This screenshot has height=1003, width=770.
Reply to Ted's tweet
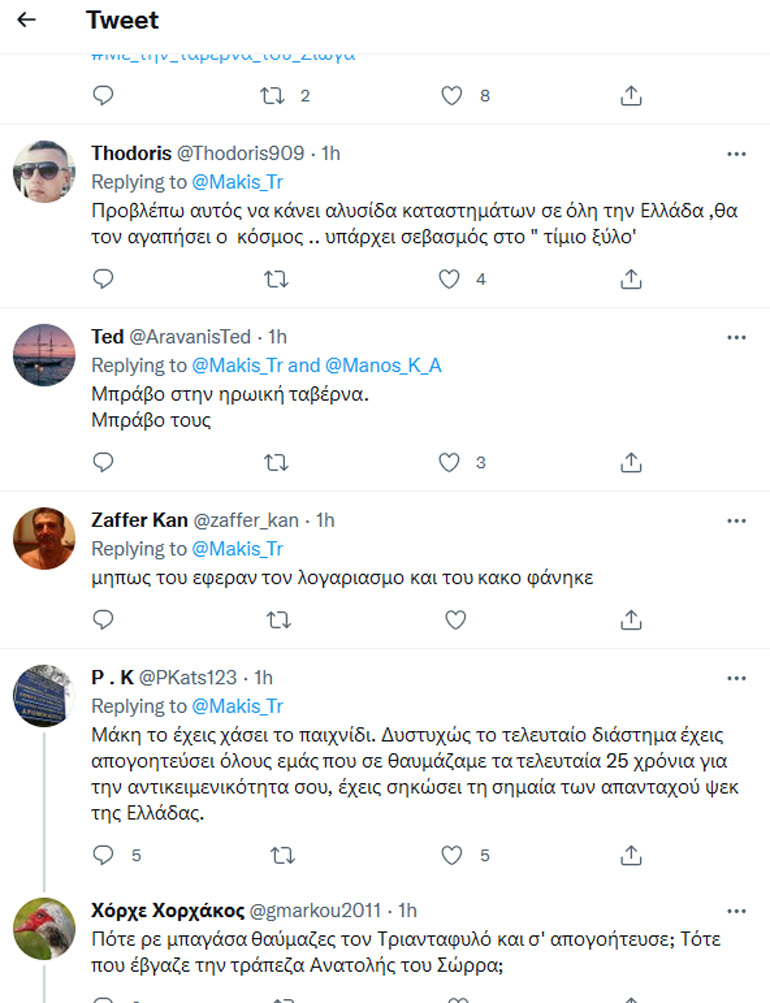[x=103, y=463]
